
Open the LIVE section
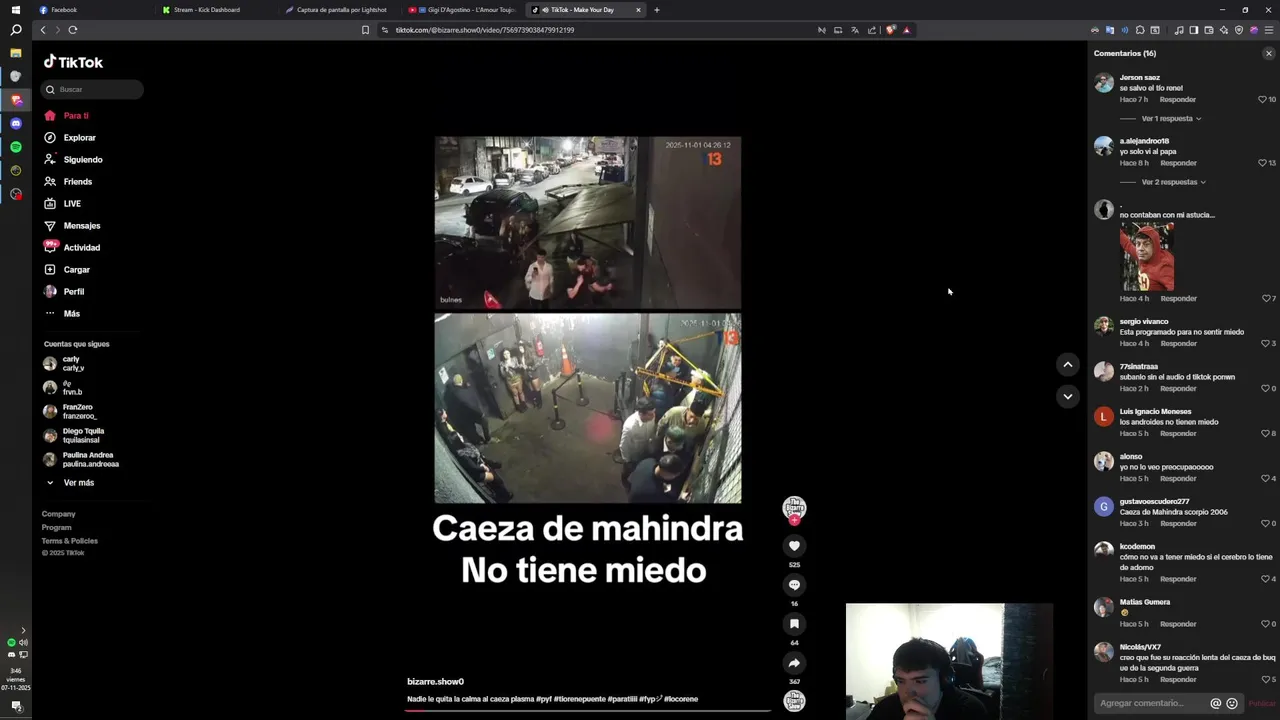(63, 204)
